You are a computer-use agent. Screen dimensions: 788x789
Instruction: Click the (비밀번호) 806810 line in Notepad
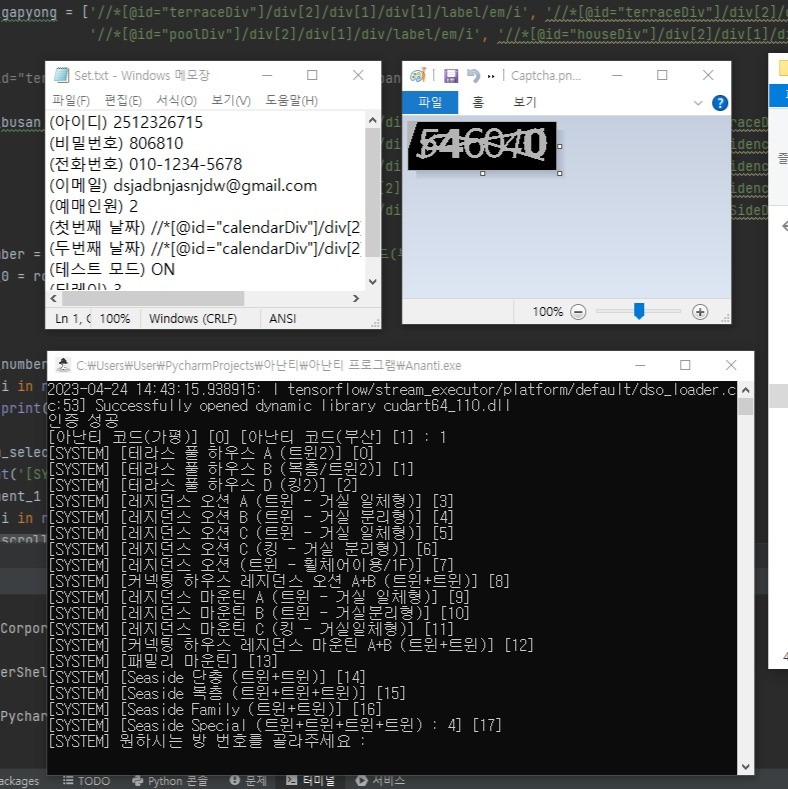coord(116,143)
